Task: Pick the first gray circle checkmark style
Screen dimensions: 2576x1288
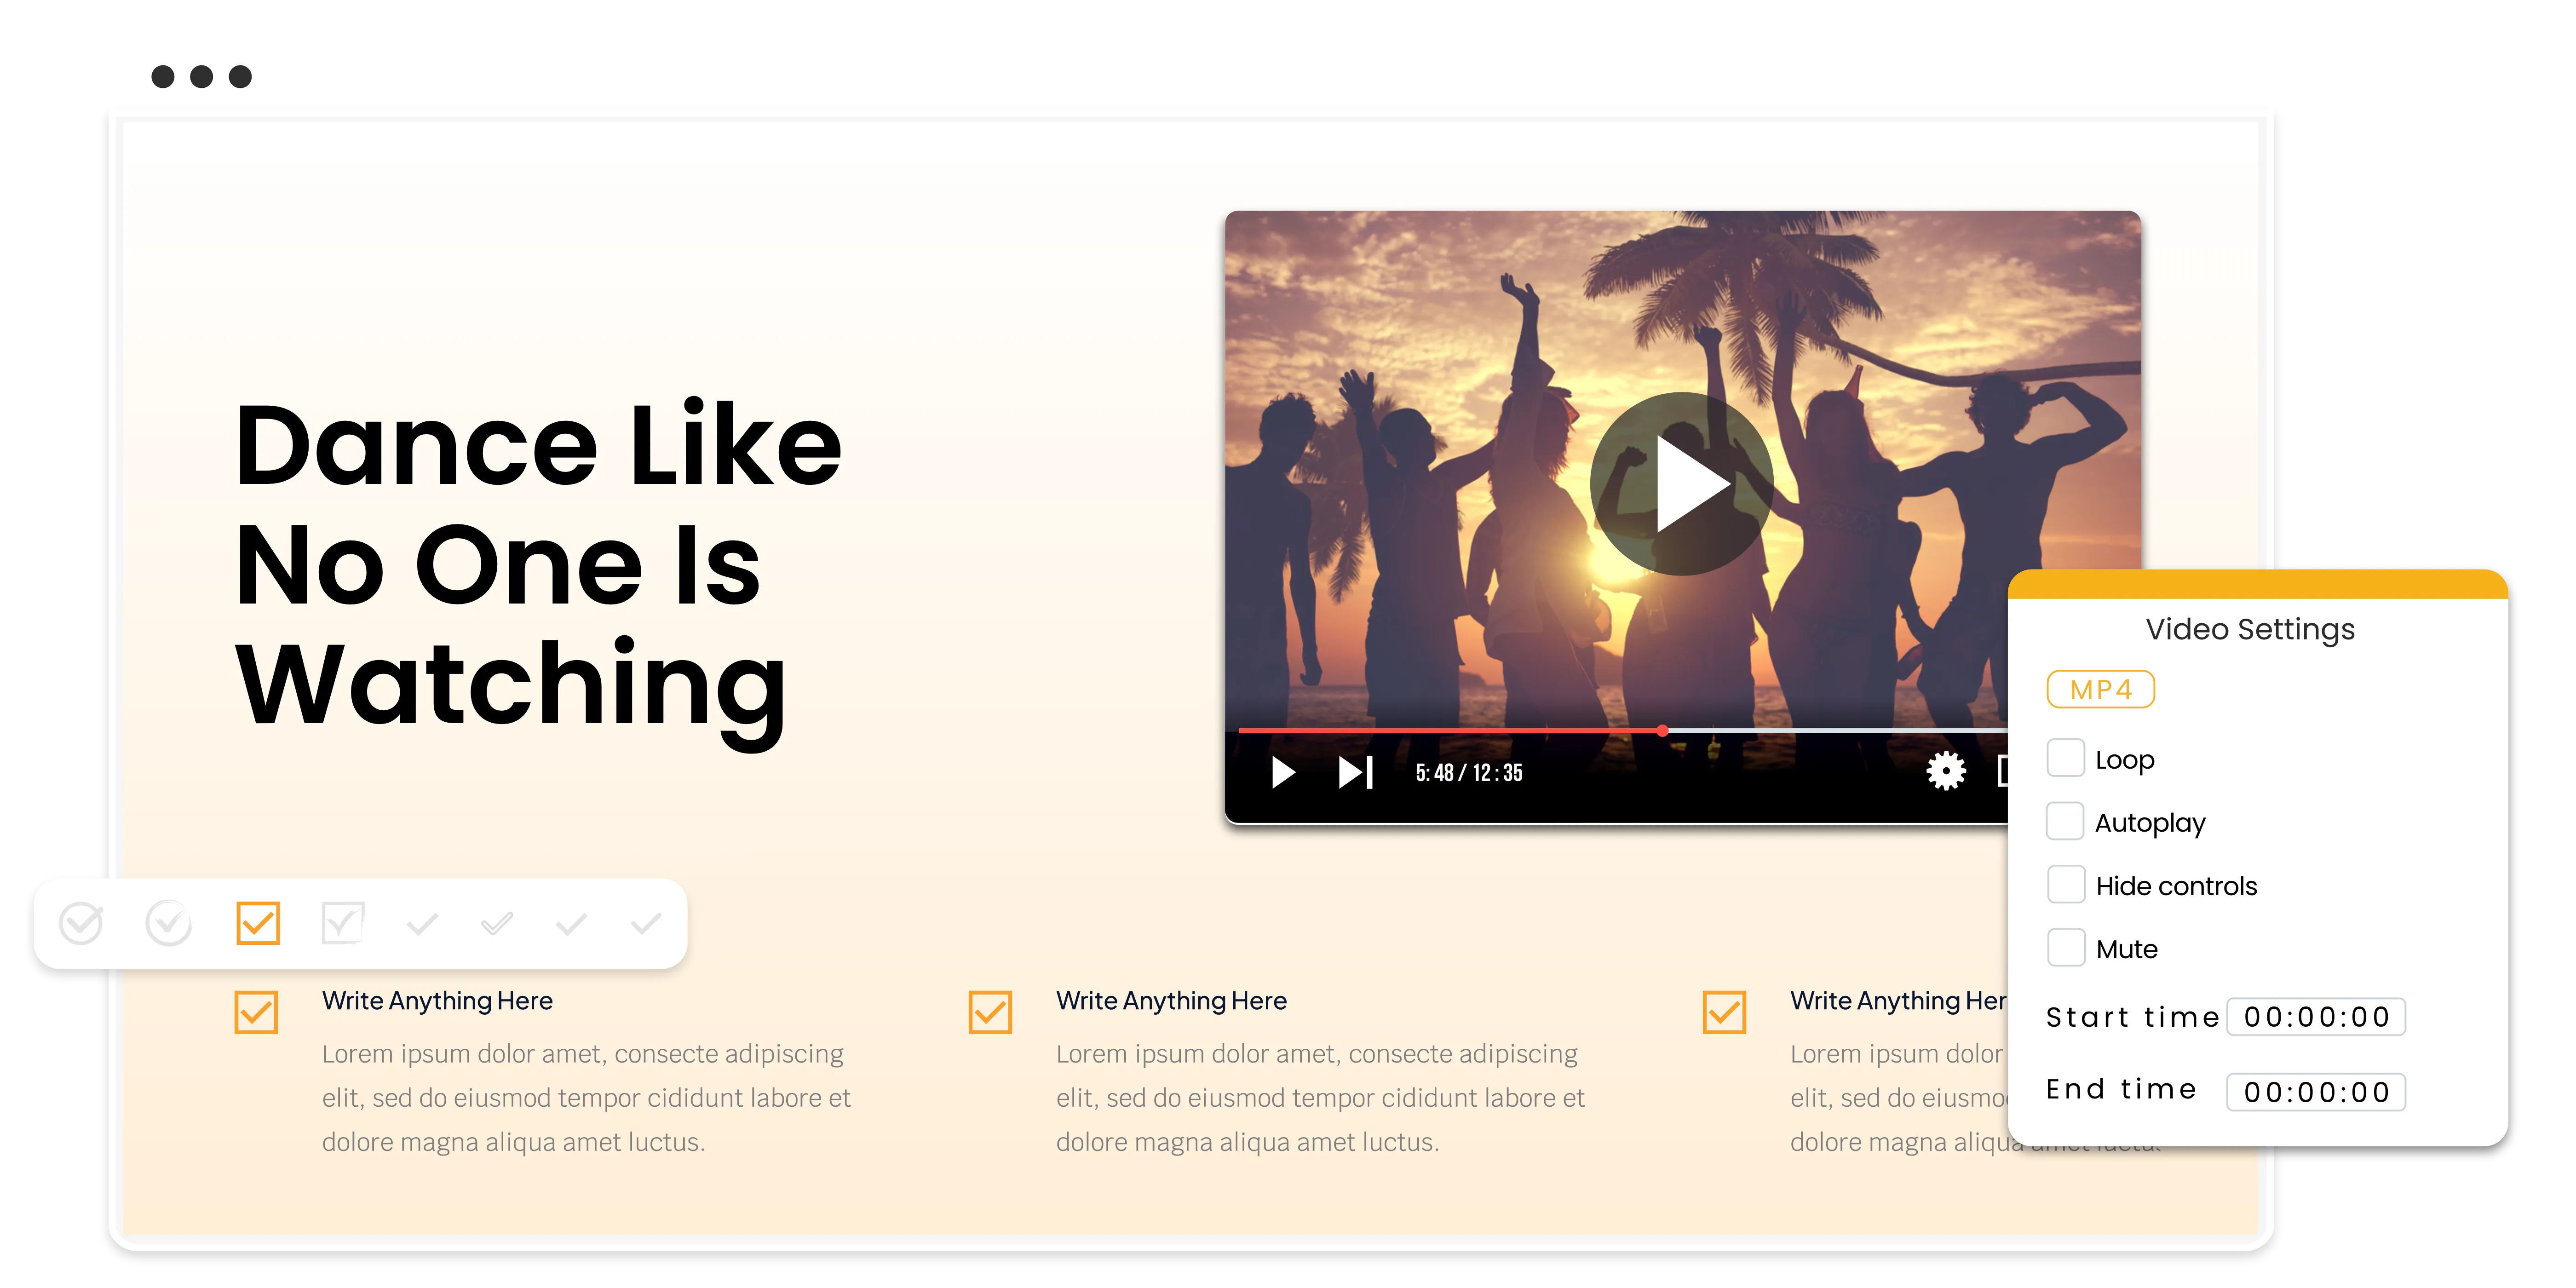Action: click(81, 923)
